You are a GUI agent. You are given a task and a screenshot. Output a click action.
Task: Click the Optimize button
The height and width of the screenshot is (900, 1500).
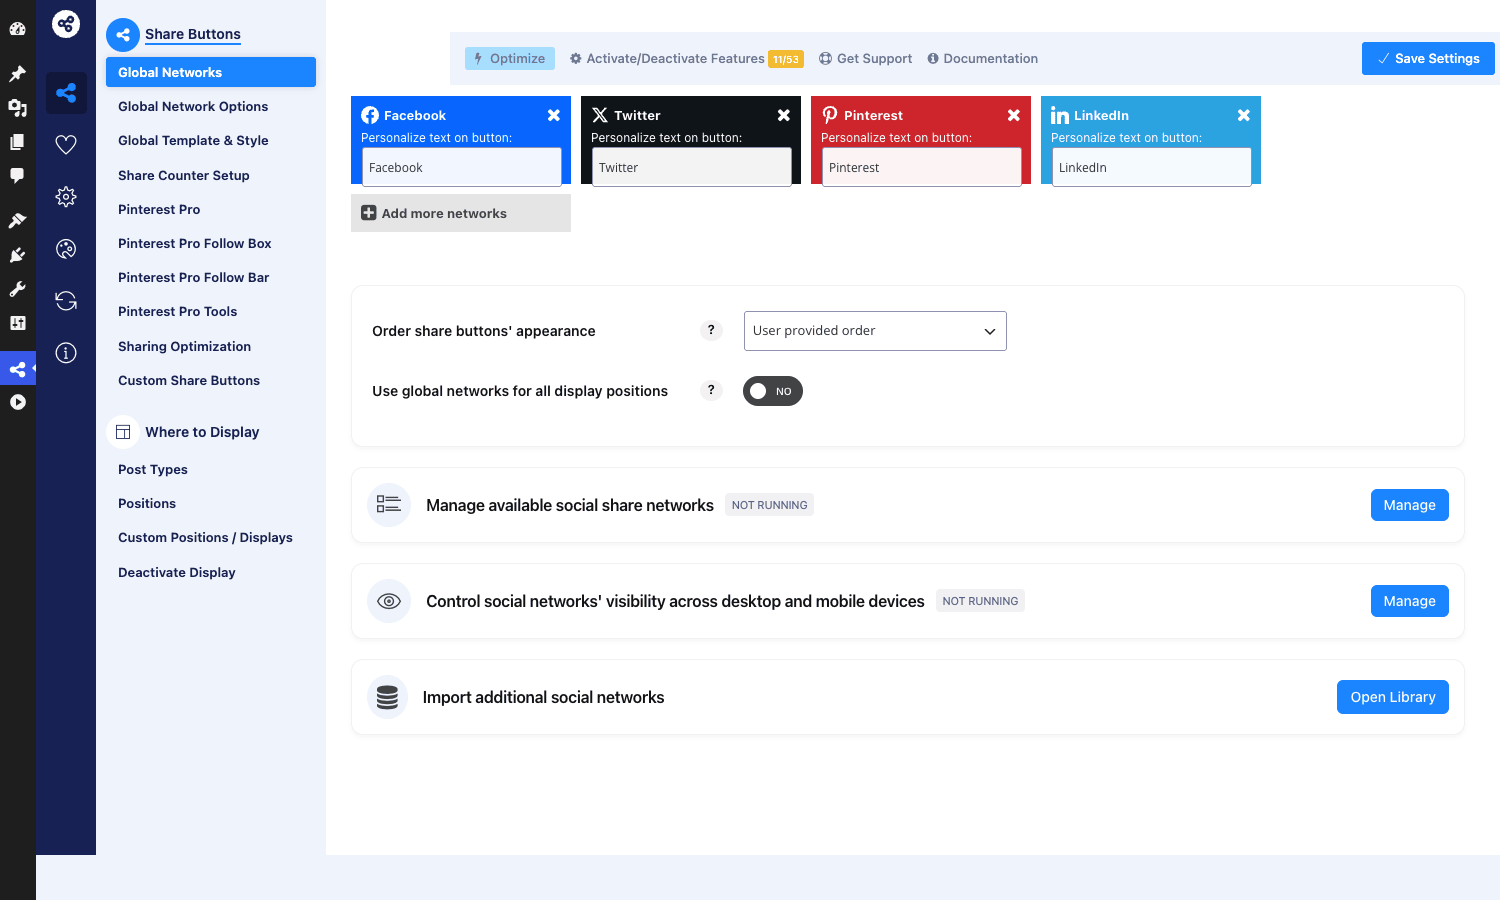pos(510,58)
